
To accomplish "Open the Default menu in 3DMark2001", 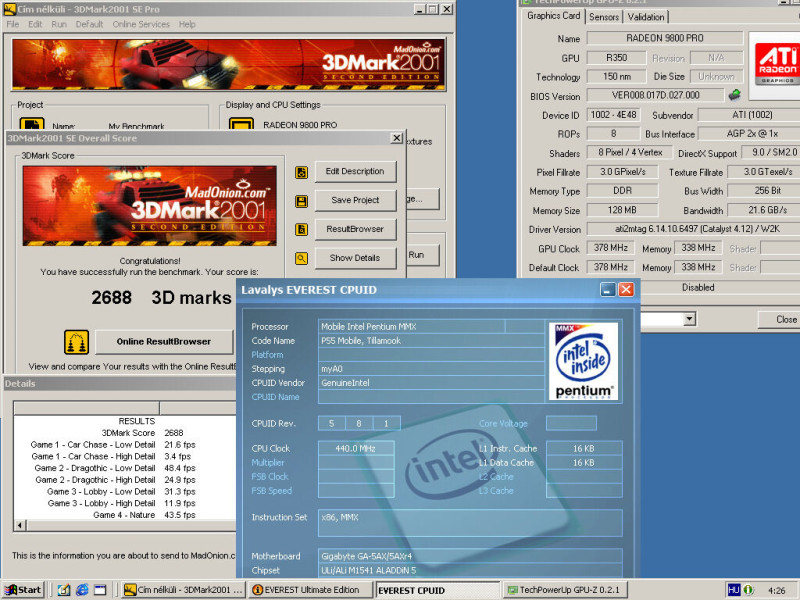I will click(x=89, y=24).
